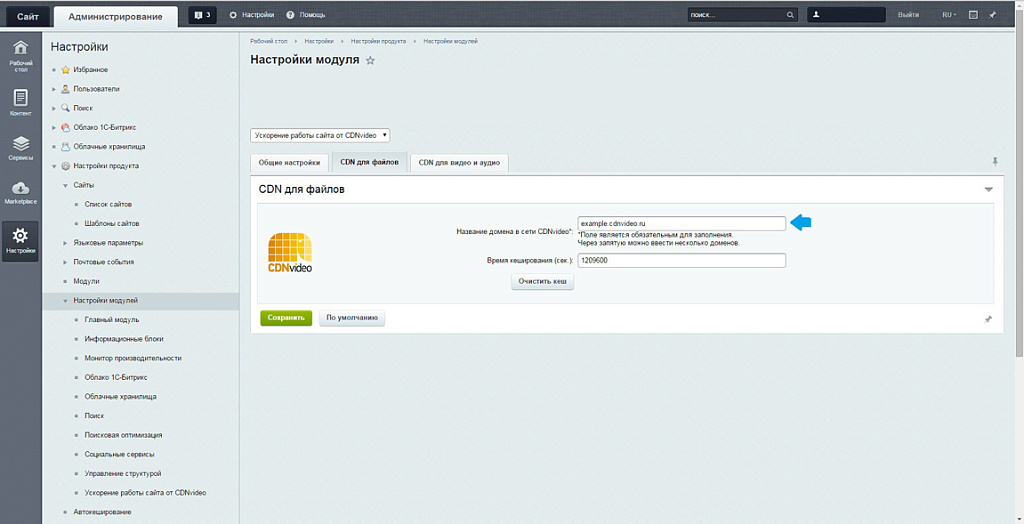Open notifications counter showing 3
This screenshot has width=1024, height=524.
tap(202, 15)
